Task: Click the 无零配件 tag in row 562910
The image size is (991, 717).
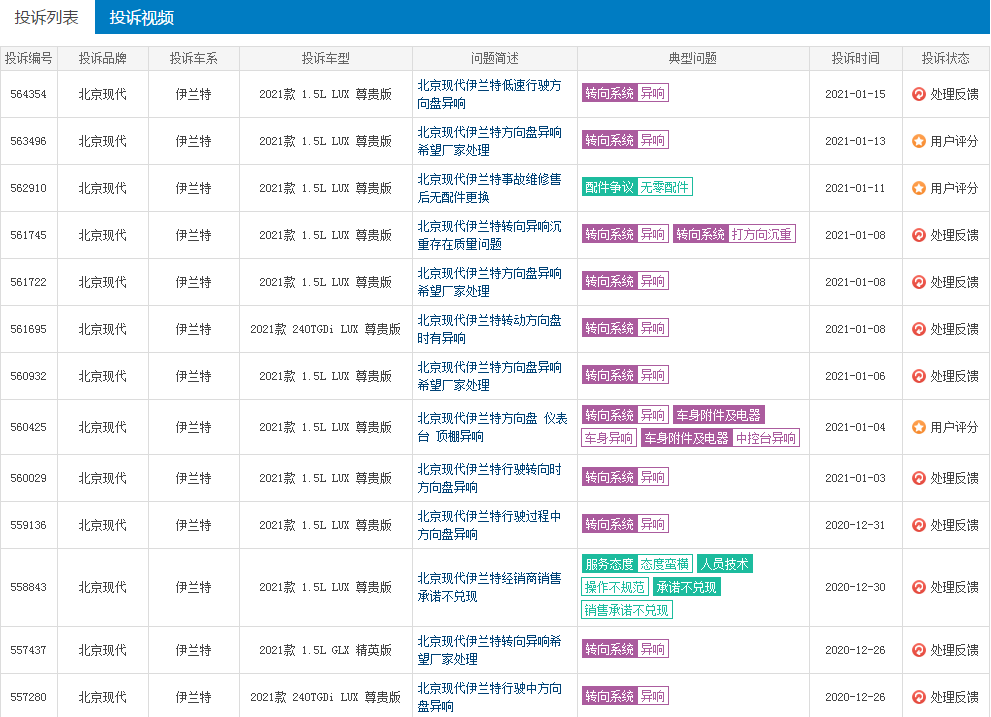Action: [665, 187]
